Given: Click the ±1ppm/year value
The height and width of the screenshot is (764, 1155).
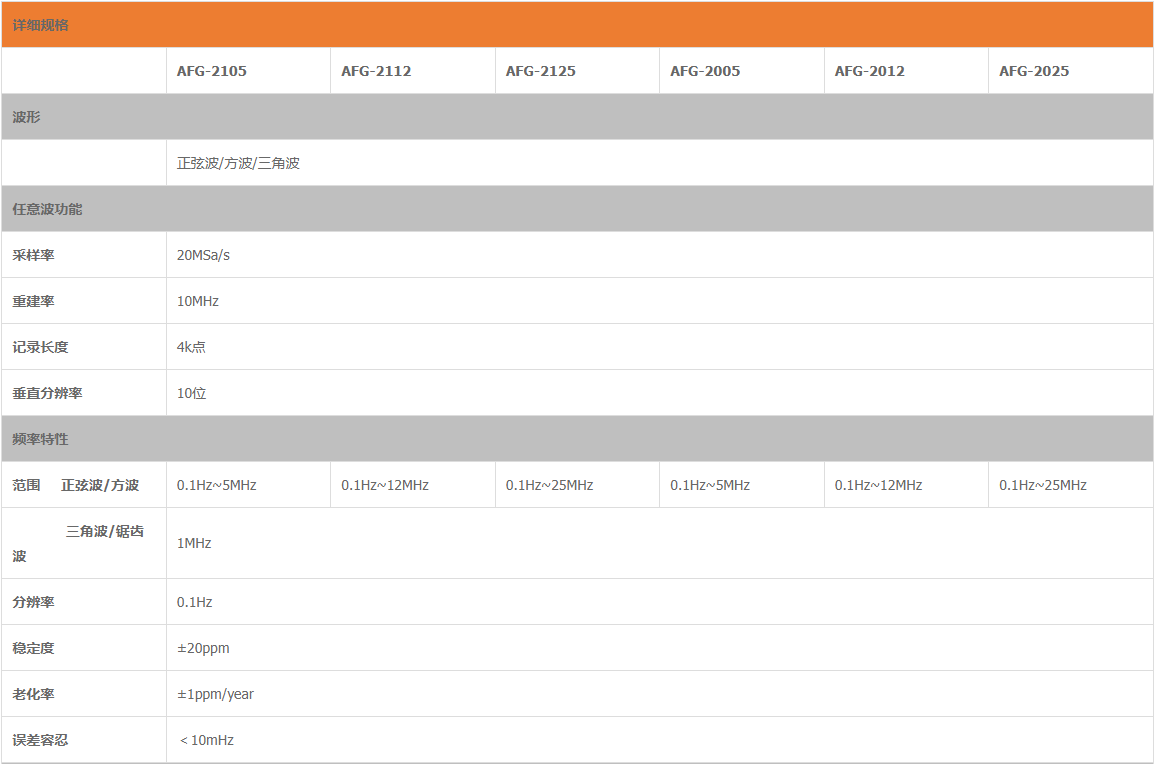Looking at the screenshot, I should [x=215, y=695].
